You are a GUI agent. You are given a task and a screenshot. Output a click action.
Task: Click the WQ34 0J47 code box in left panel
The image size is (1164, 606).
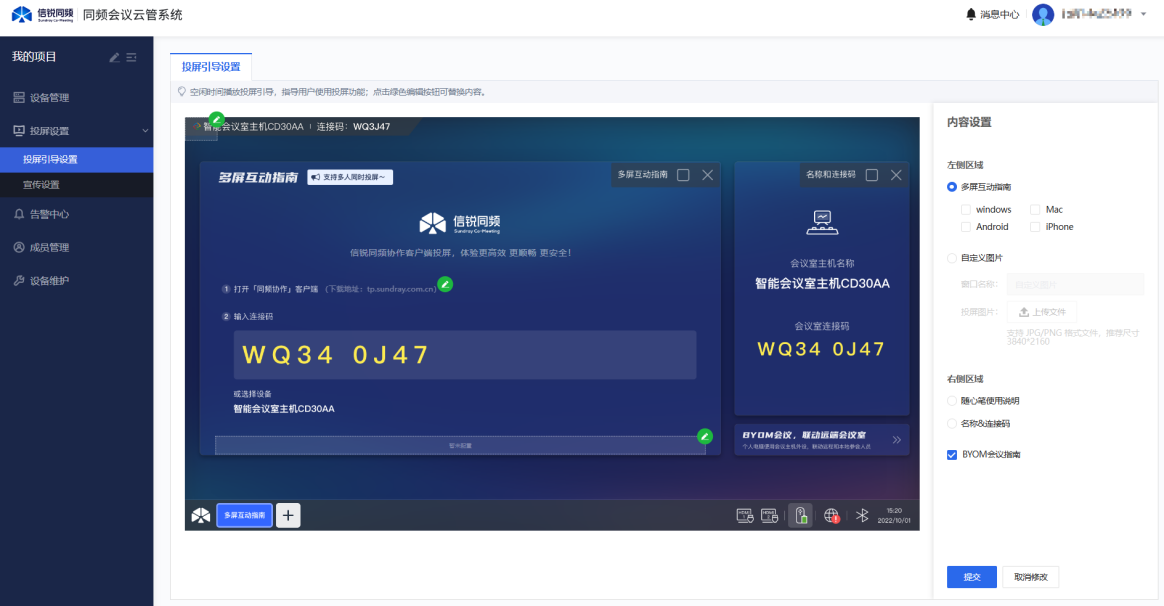(x=465, y=355)
